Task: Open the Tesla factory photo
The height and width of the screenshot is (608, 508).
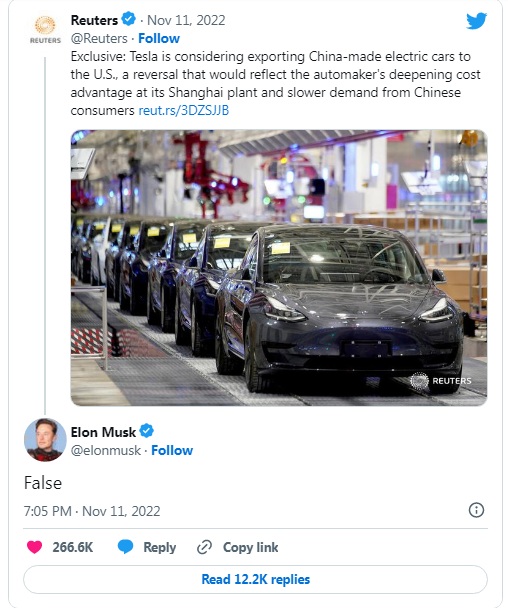Action: (279, 268)
